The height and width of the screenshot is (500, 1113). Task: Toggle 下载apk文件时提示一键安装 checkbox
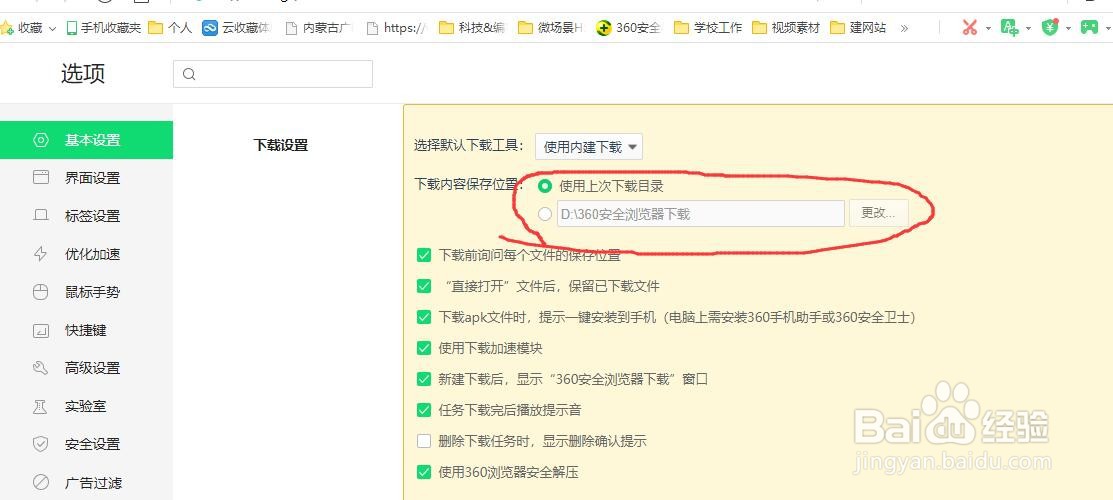click(x=424, y=317)
